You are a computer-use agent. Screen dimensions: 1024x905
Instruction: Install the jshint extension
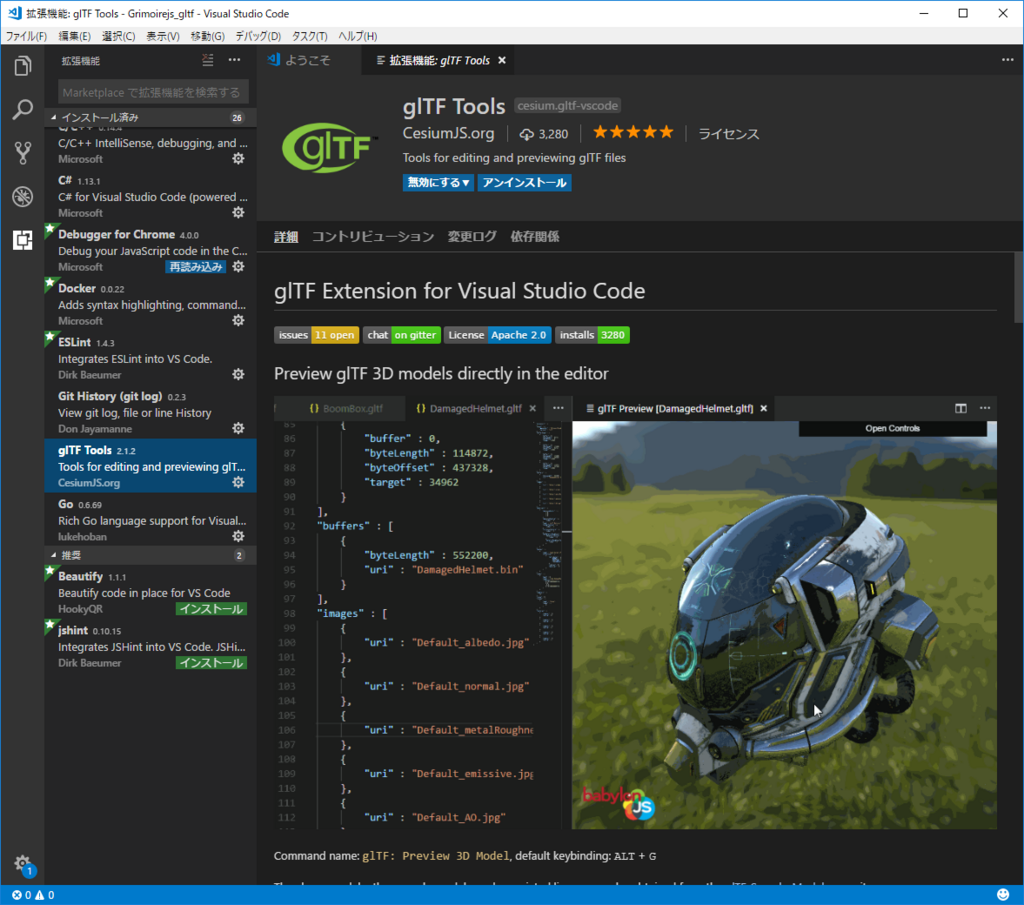[x=211, y=663]
